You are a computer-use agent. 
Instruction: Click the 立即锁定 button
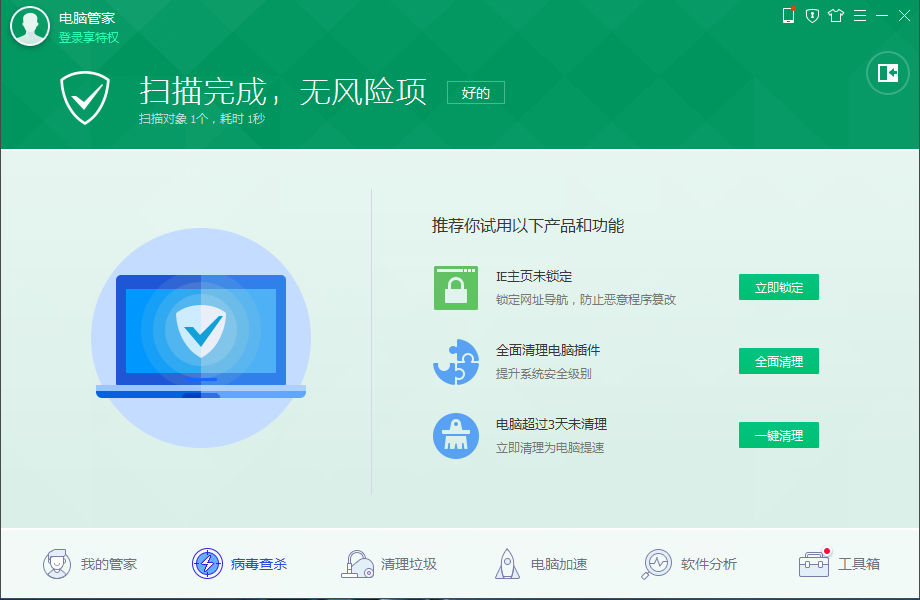pos(778,287)
